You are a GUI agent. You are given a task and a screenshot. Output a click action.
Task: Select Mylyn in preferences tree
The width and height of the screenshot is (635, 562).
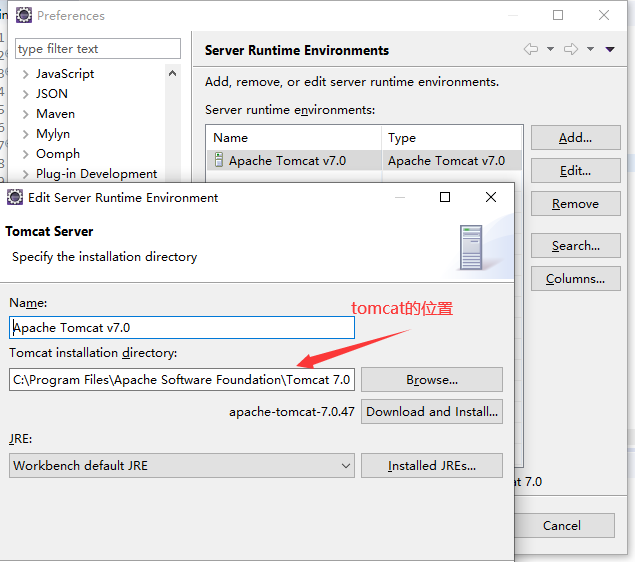[53, 134]
